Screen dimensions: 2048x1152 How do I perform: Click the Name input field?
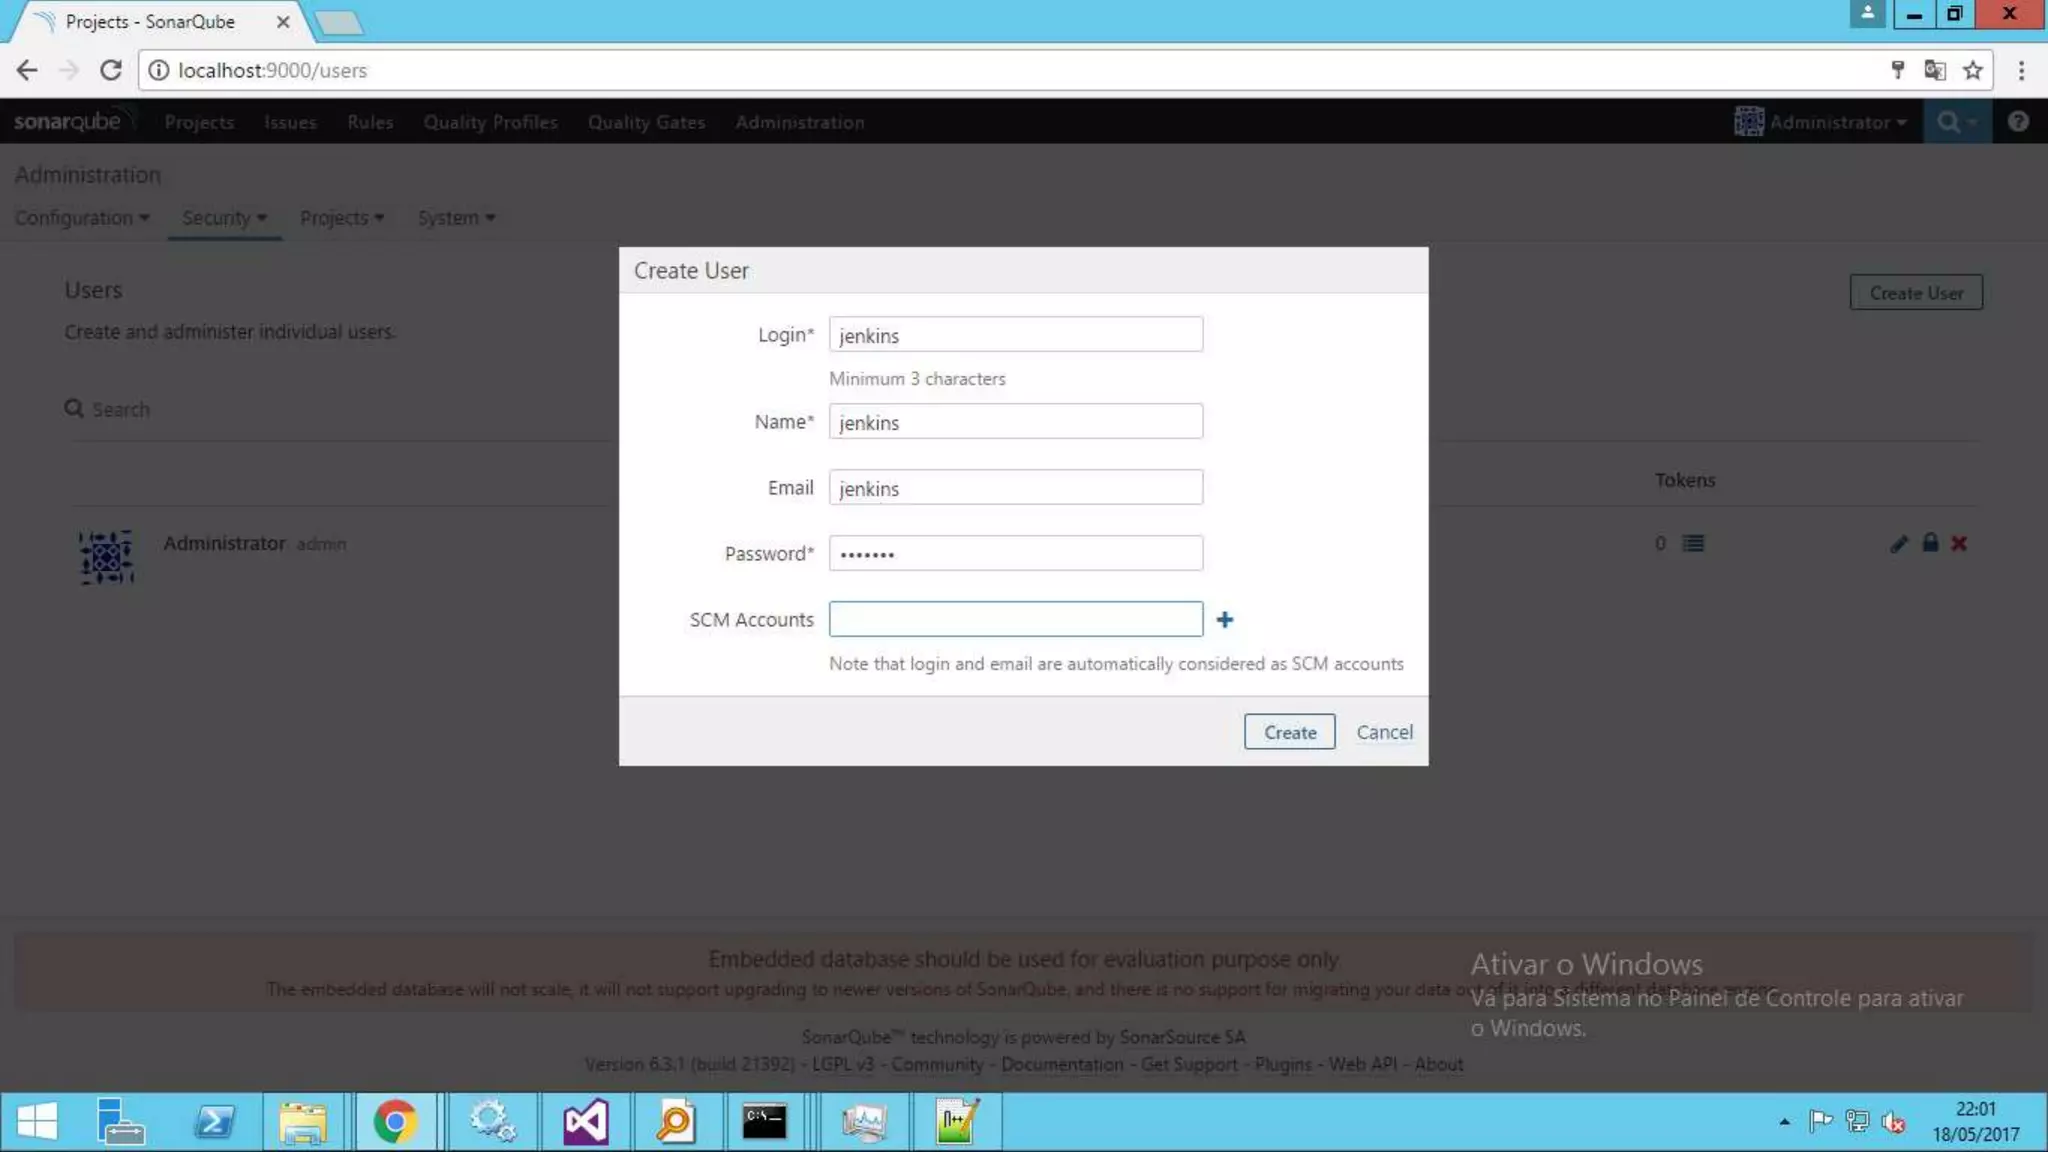click(1015, 422)
